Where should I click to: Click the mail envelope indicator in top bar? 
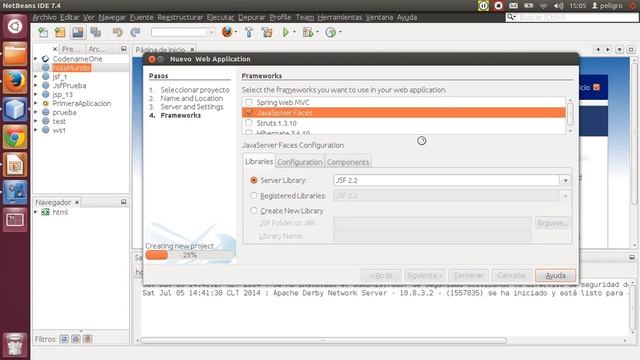[x=513, y=6]
